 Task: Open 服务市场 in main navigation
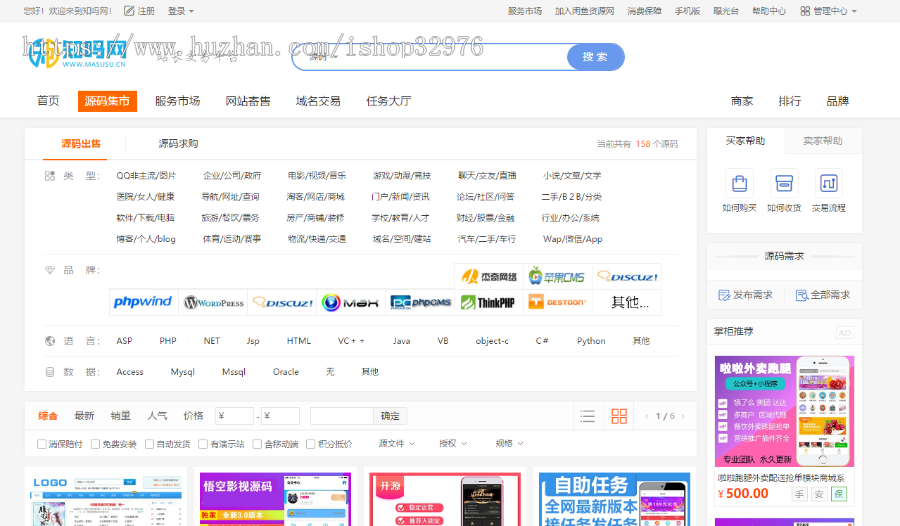coord(177,101)
